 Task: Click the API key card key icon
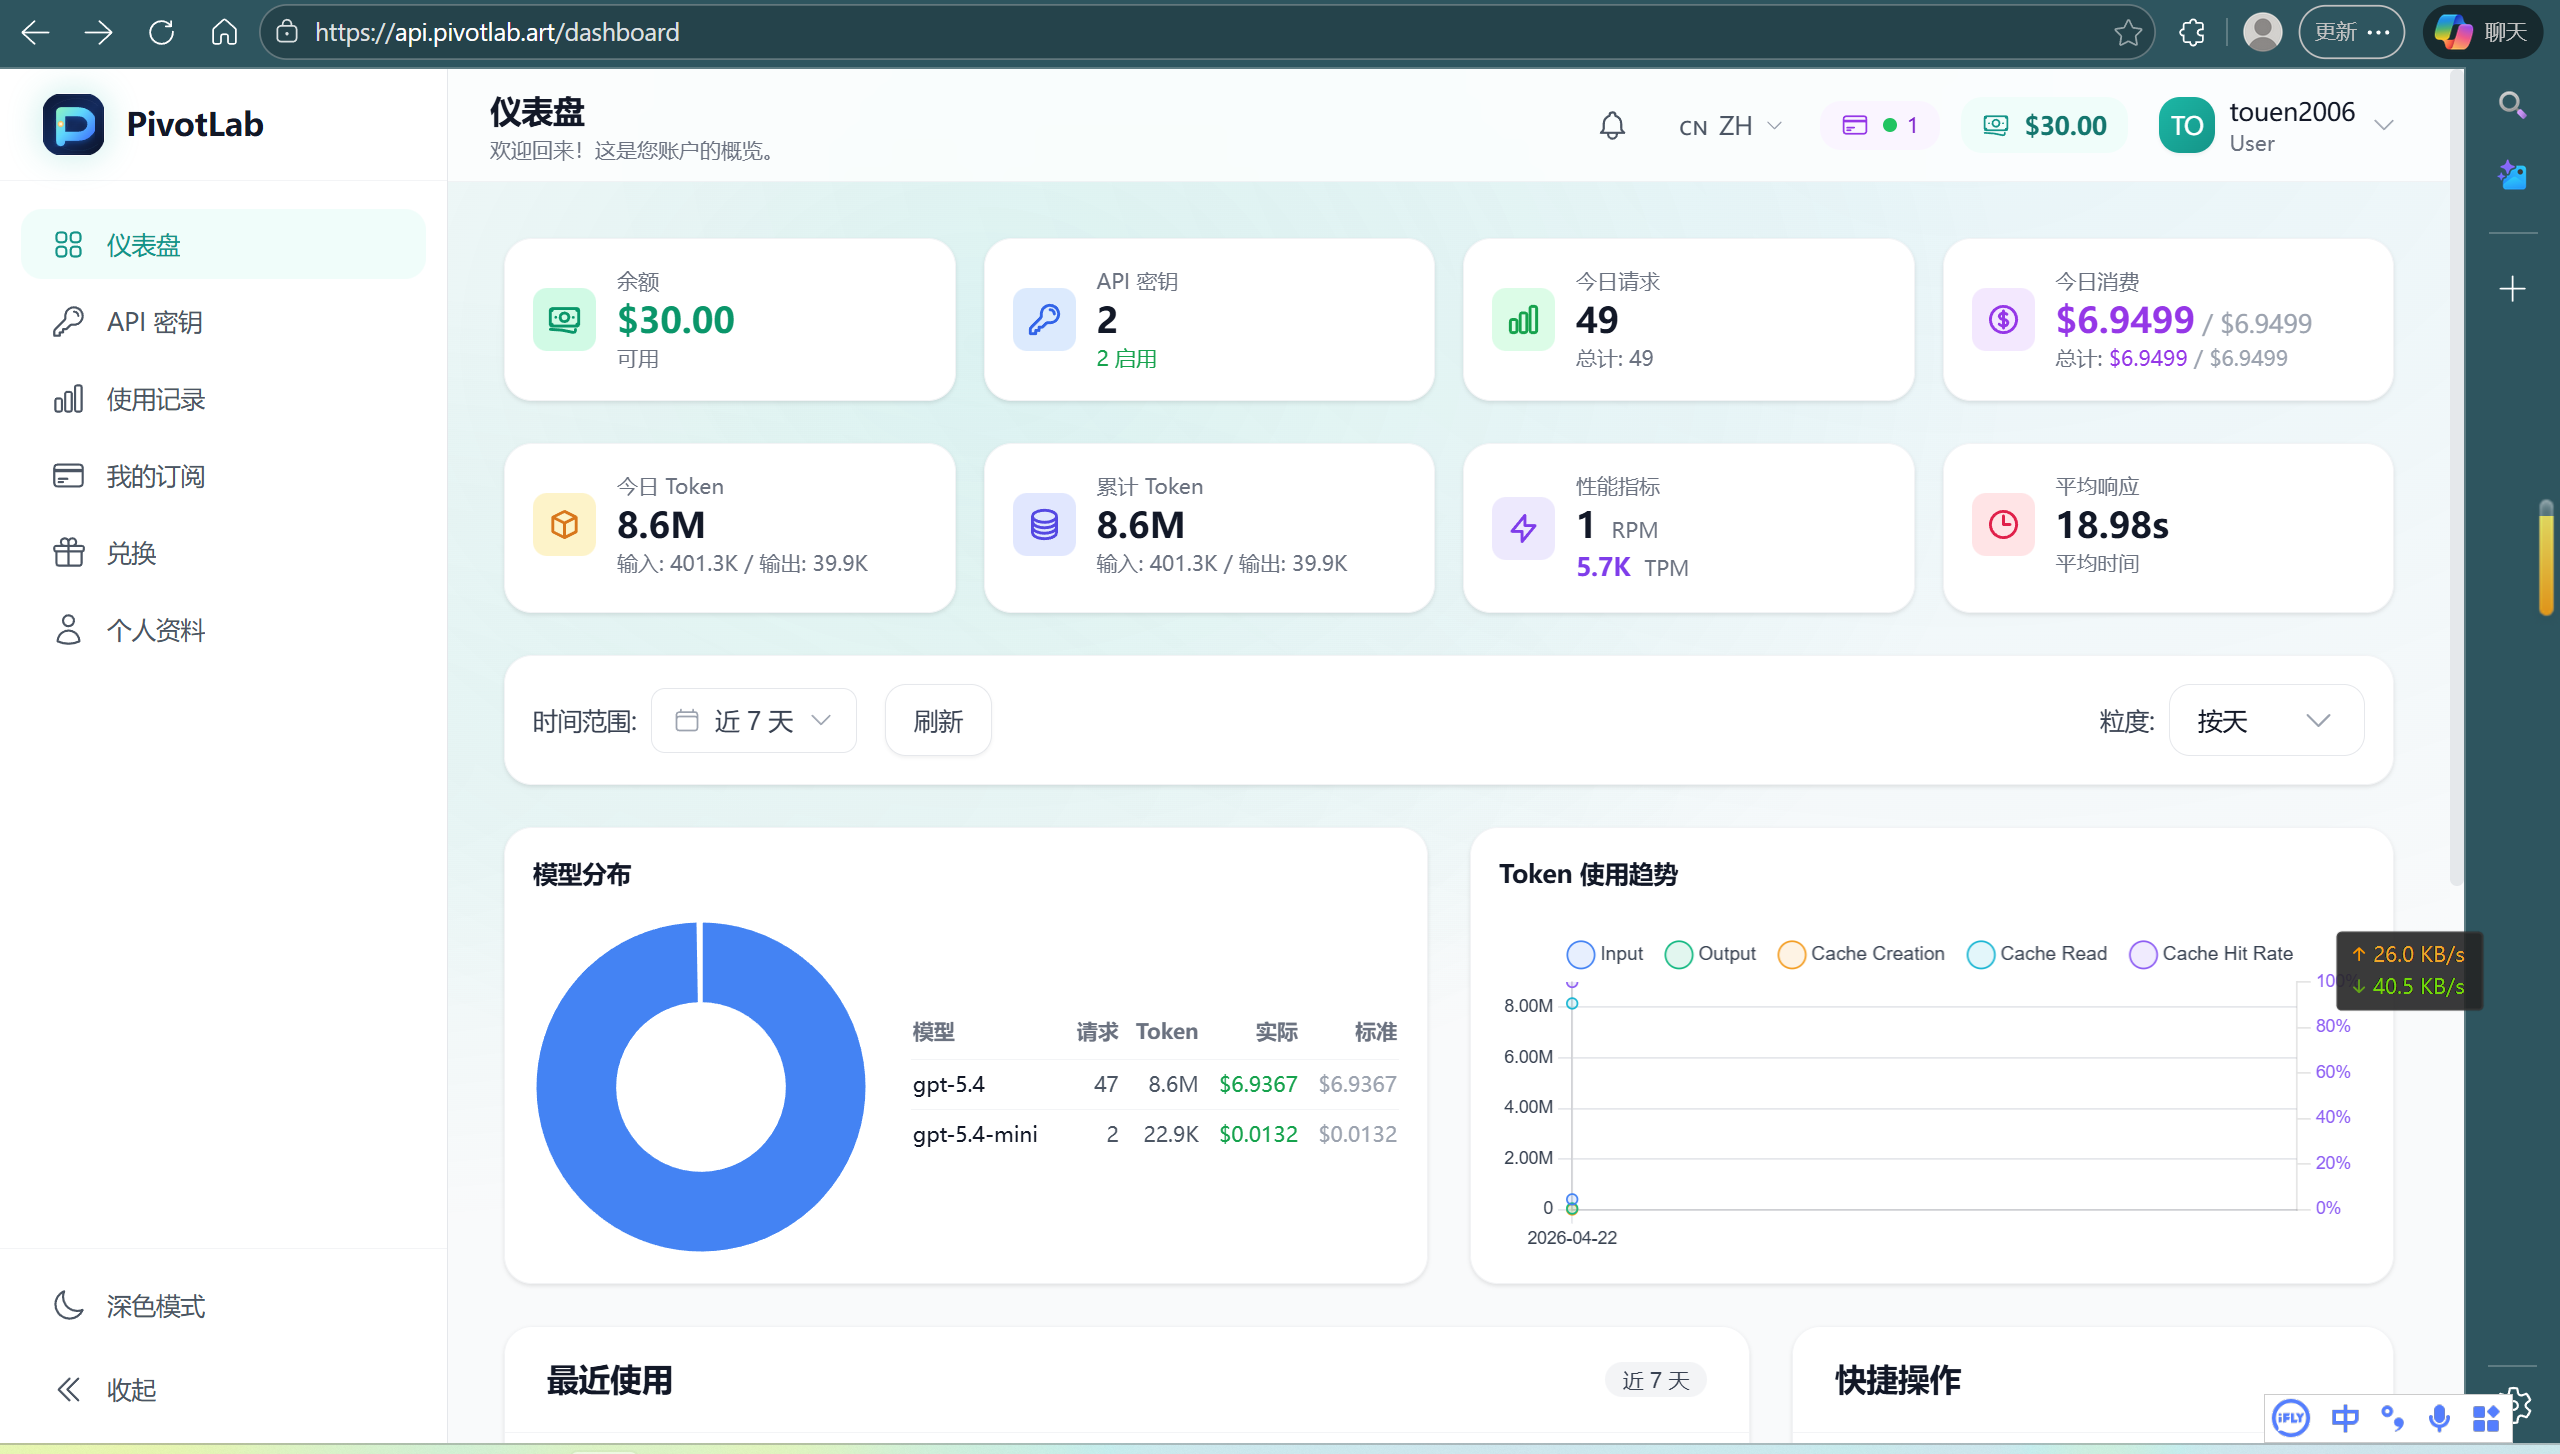1044,320
